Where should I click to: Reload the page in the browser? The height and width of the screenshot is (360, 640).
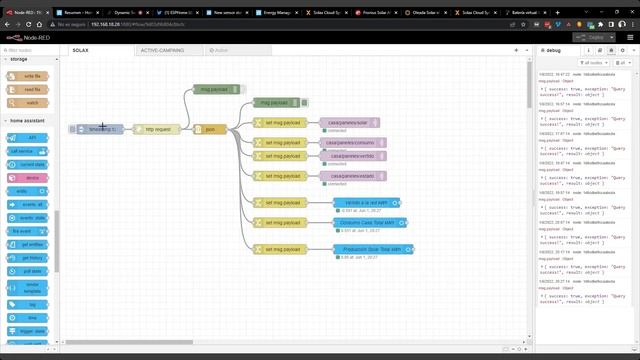tap(28, 24)
